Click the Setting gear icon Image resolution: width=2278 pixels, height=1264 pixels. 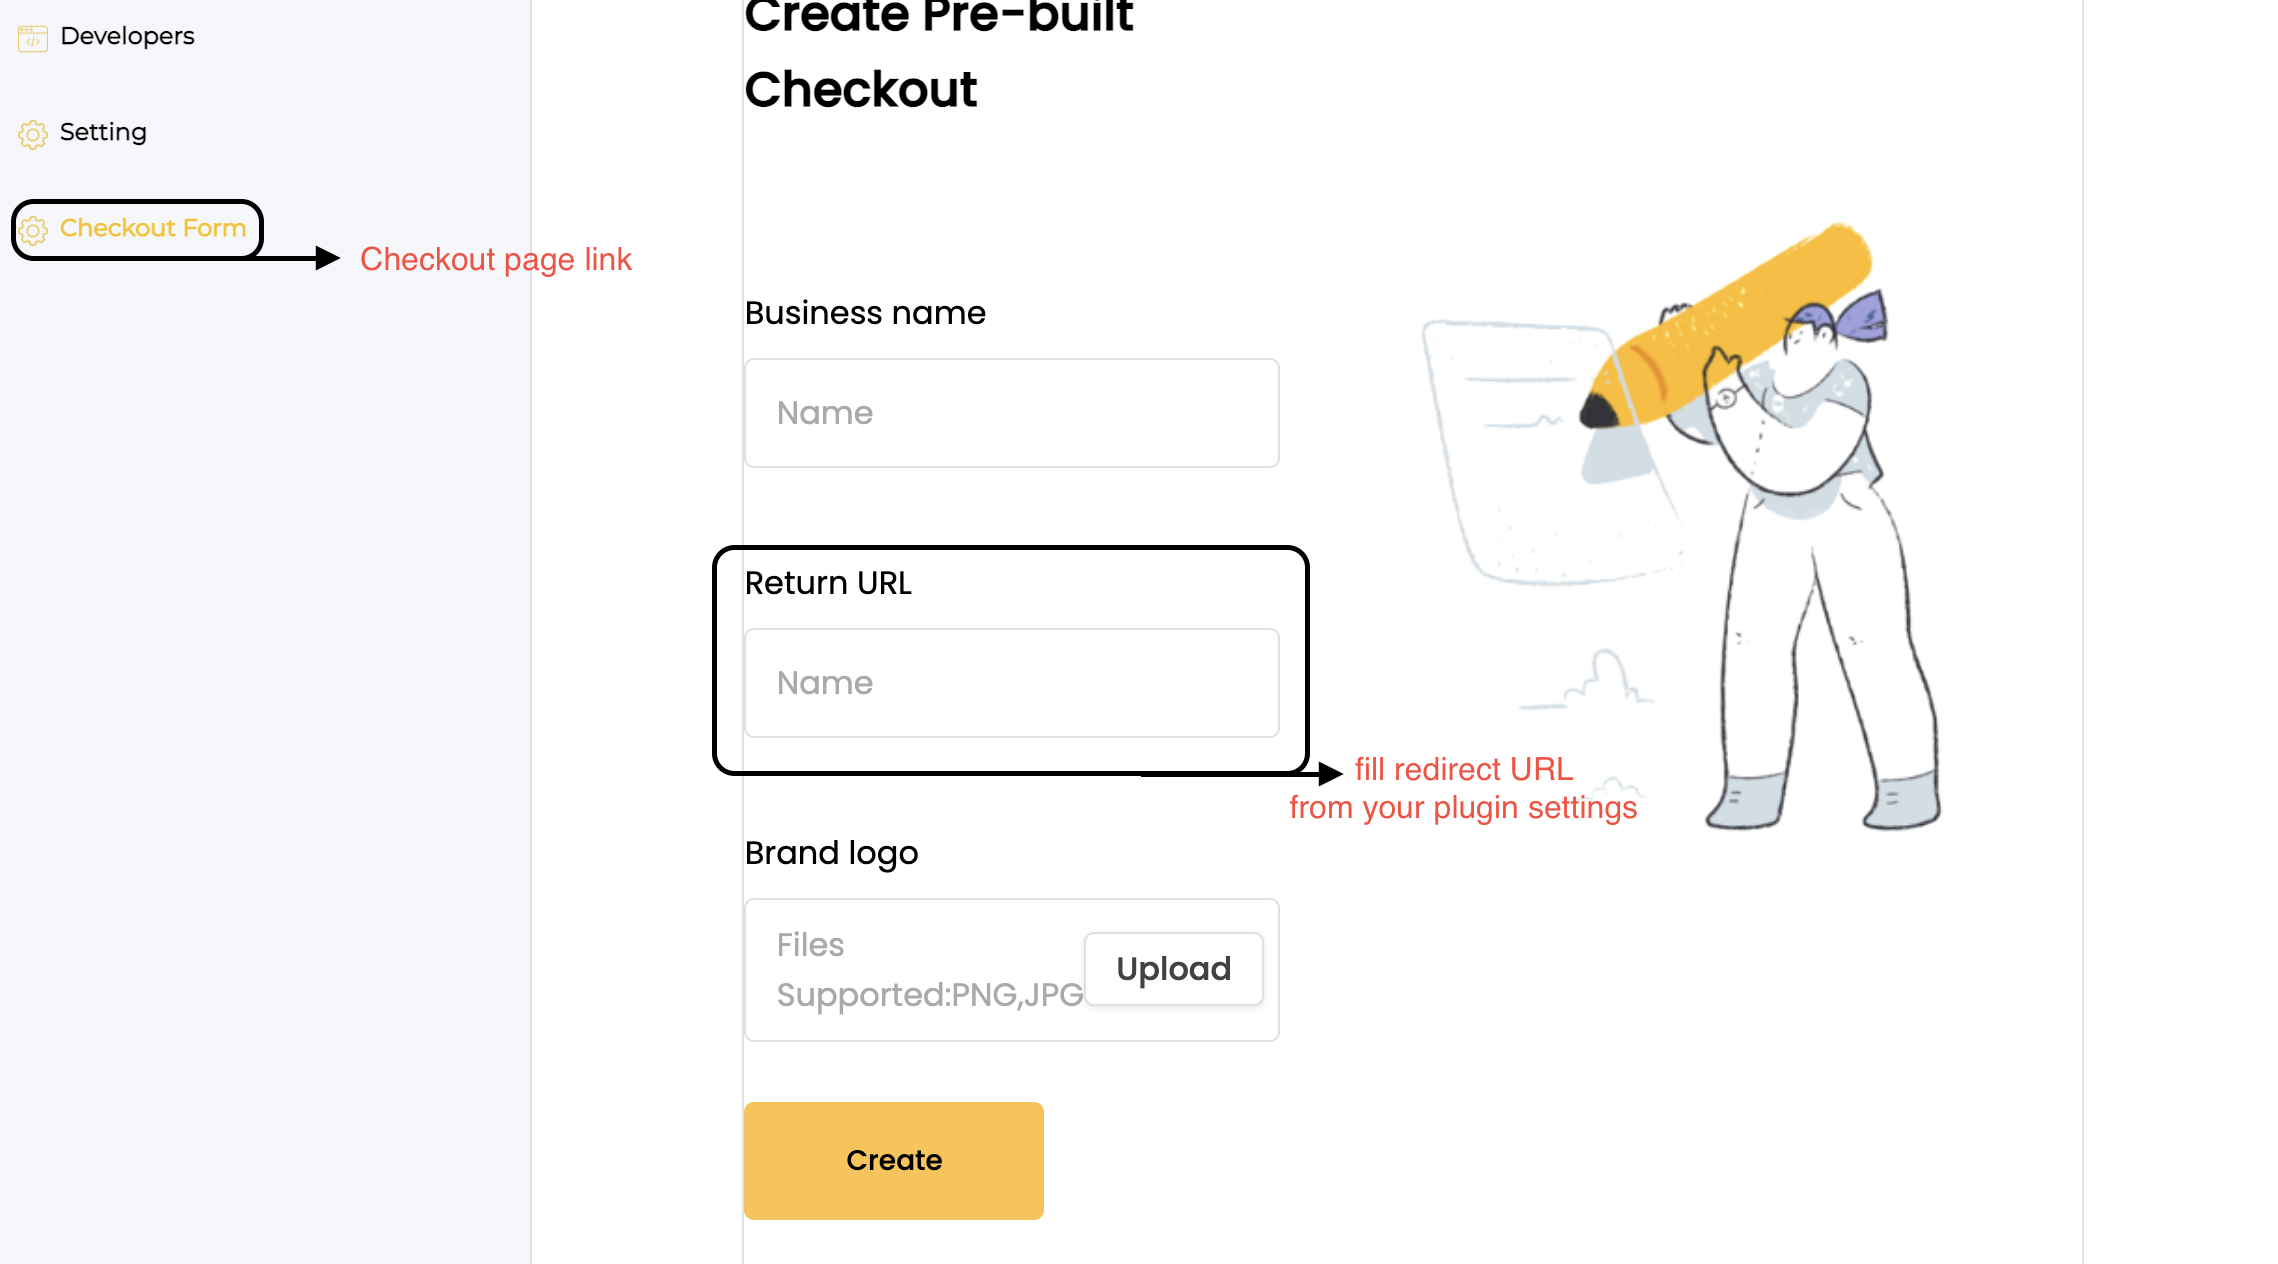click(x=33, y=134)
